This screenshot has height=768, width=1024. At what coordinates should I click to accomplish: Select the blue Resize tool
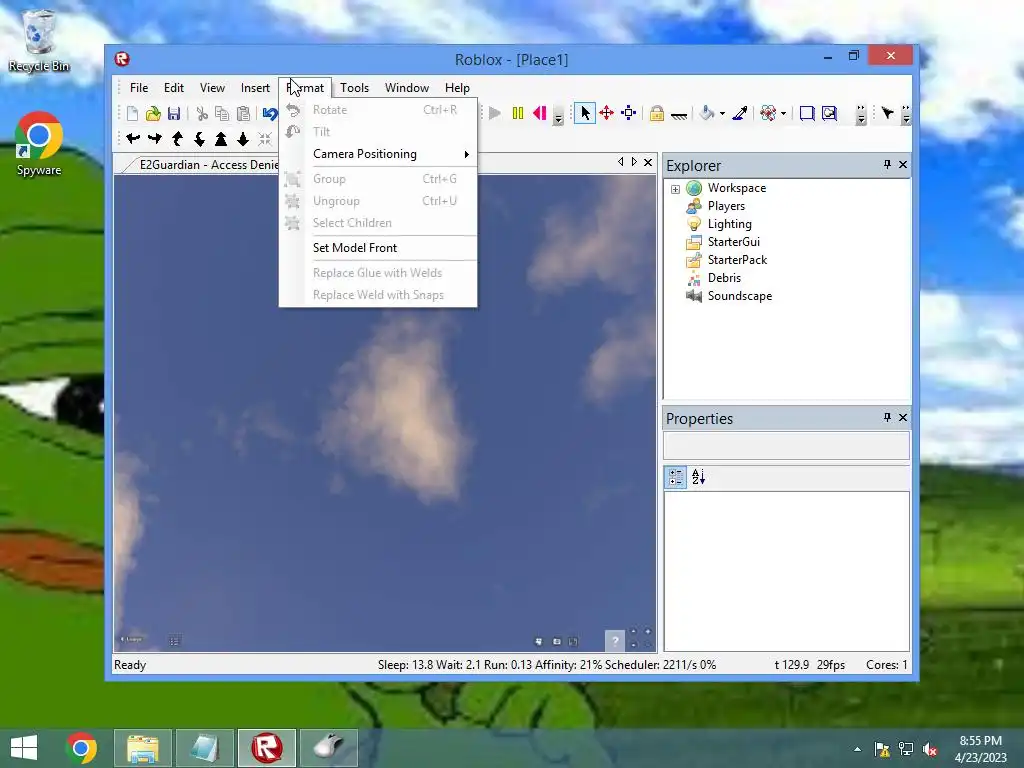628,114
